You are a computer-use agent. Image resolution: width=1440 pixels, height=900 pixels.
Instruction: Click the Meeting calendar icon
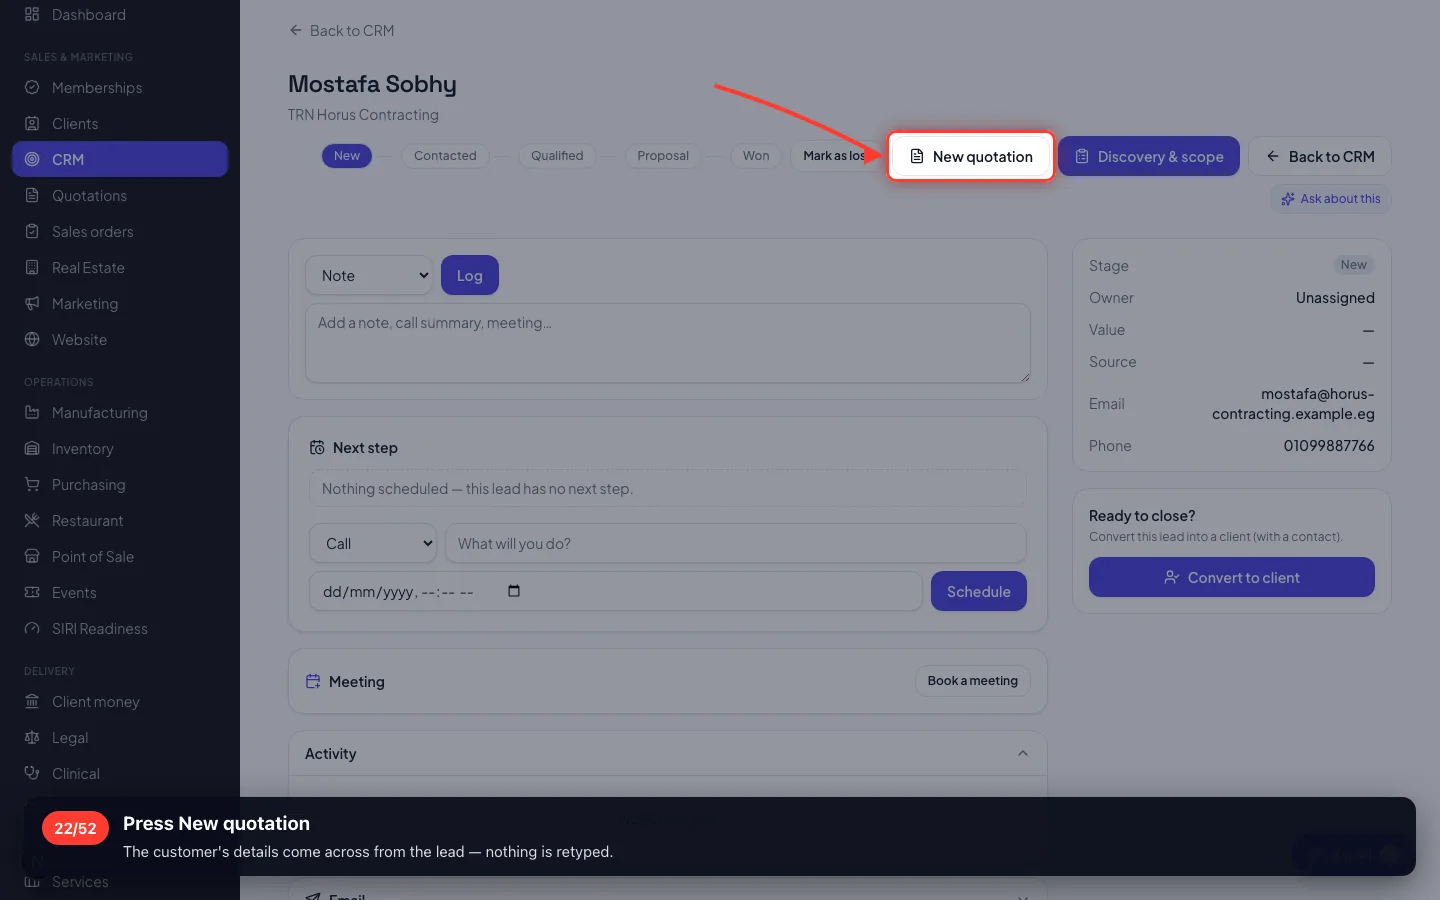click(313, 682)
